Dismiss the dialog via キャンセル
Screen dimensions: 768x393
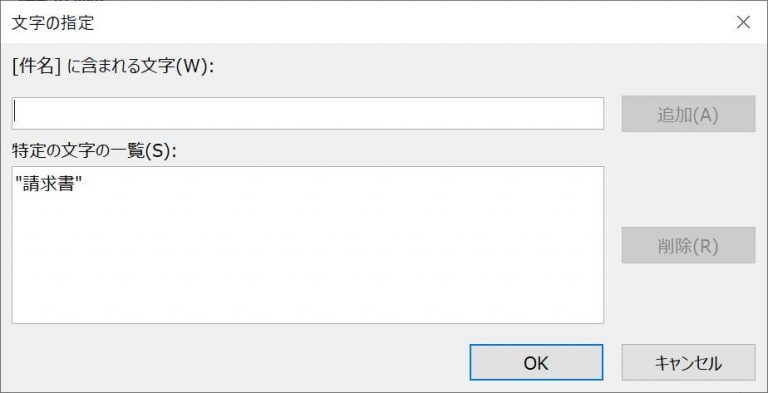(688, 363)
